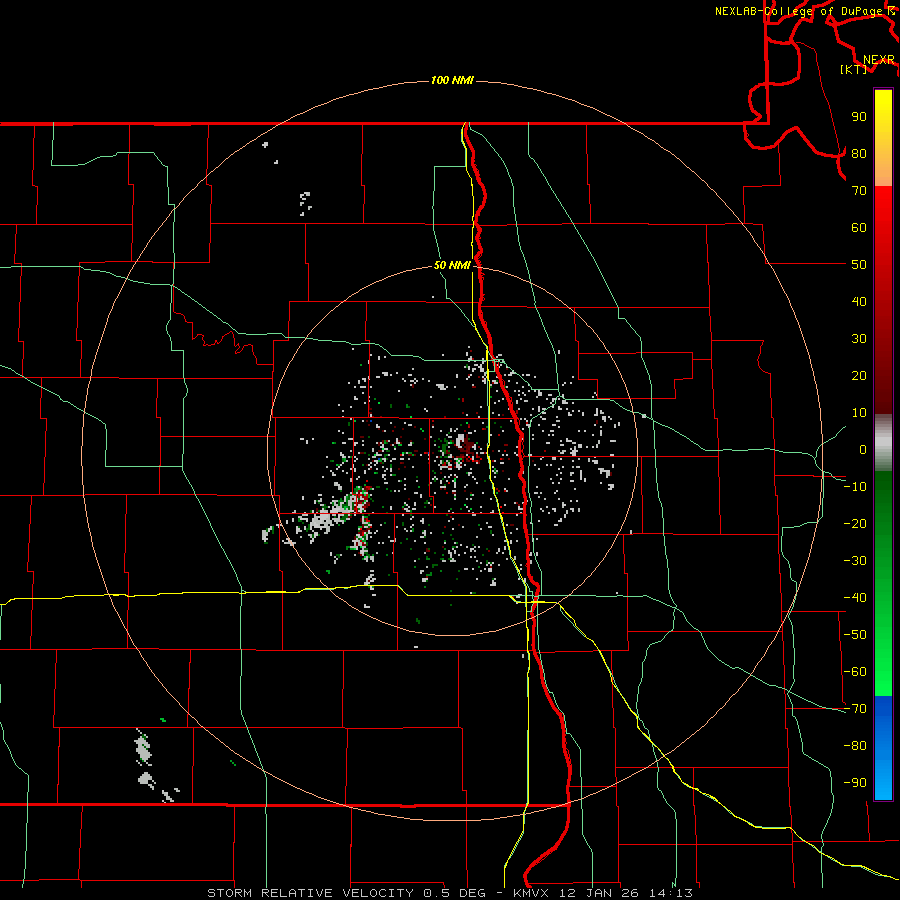
Task: Select the -80 value on velocity scale
Action: (x=855, y=746)
